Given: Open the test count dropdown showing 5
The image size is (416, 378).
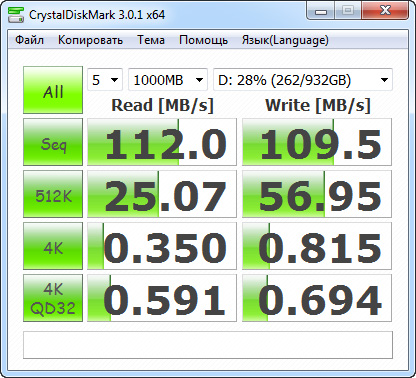Looking at the screenshot, I should coord(105,80).
